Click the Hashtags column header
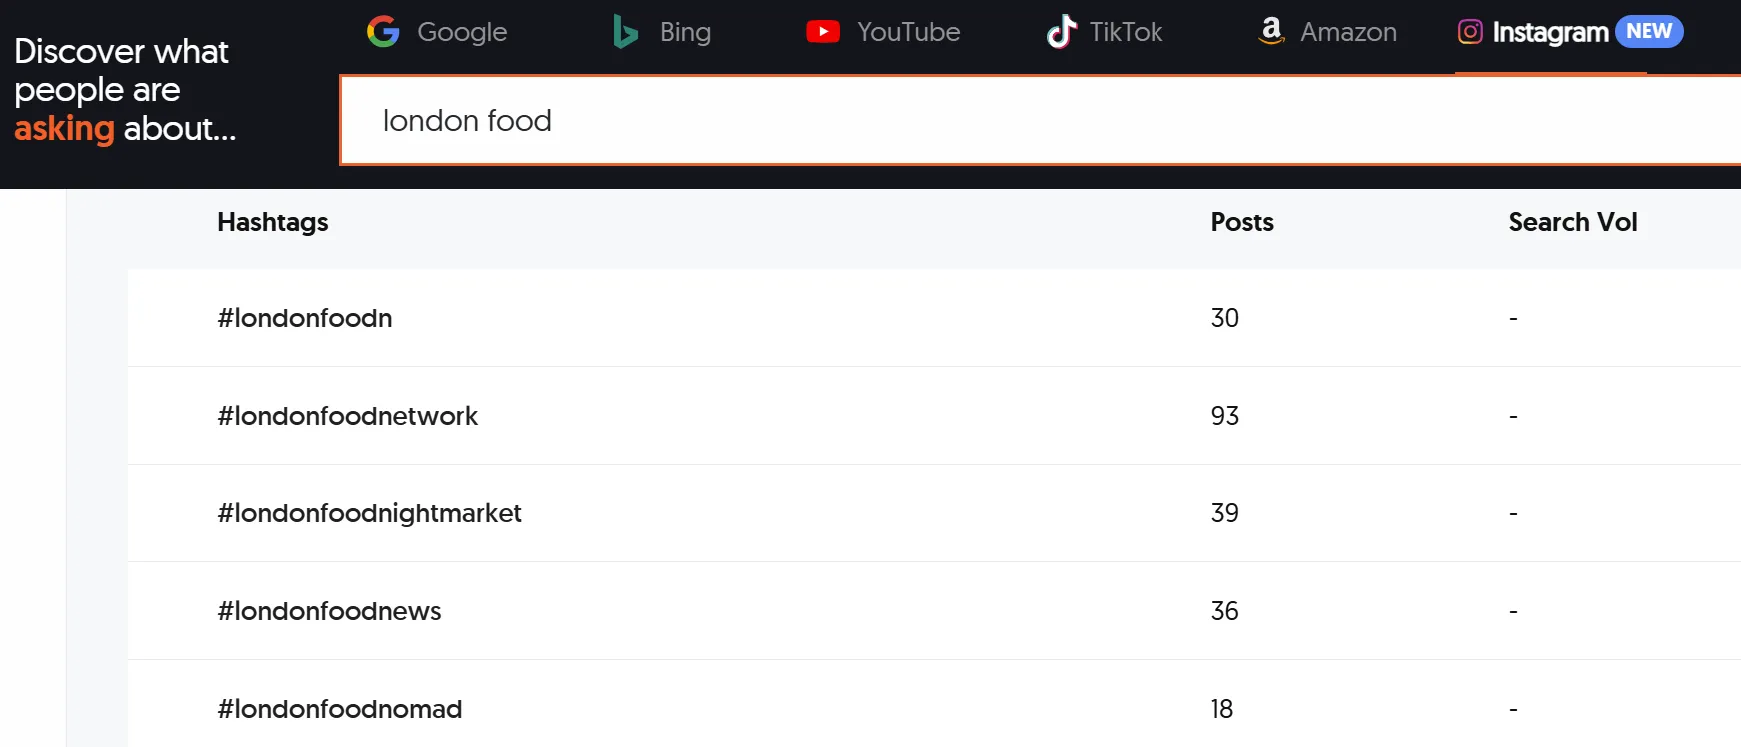Viewport: 1741px width, 747px height. pyautogui.click(x=272, y=222)
